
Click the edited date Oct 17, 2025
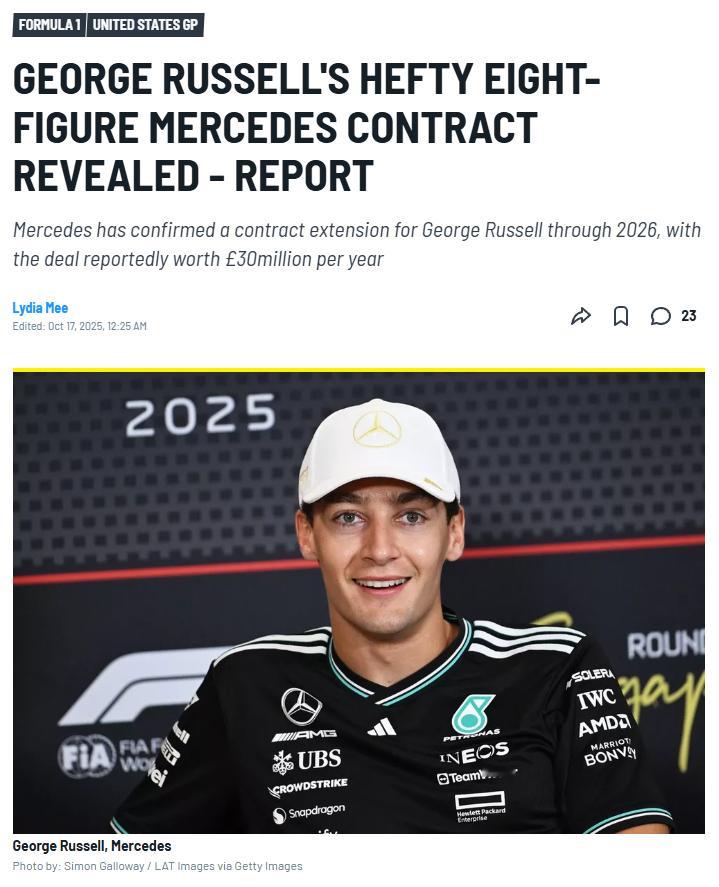80,326
